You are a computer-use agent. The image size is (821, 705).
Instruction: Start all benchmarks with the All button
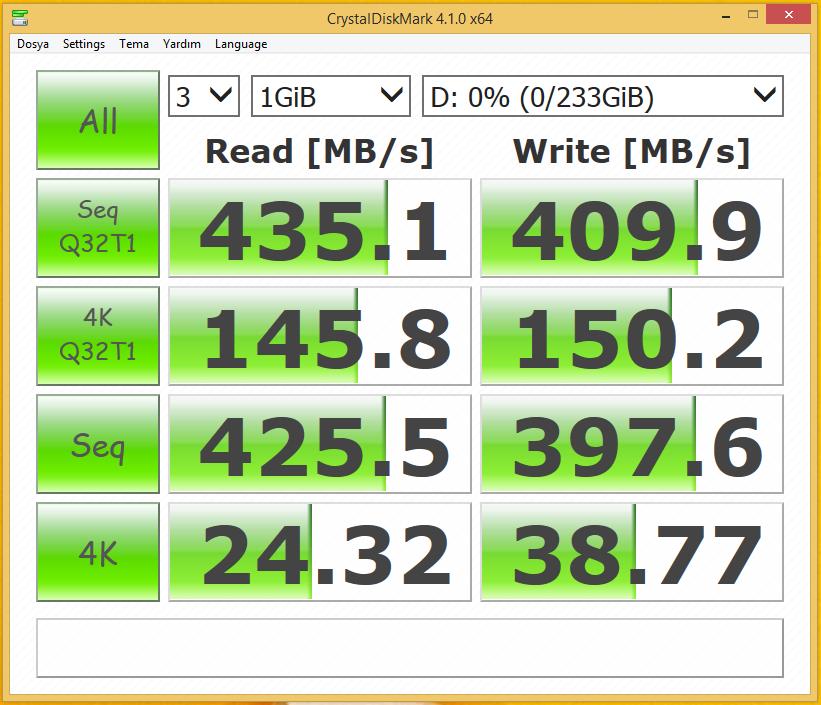pyautogui.click(x=98, y=120)
